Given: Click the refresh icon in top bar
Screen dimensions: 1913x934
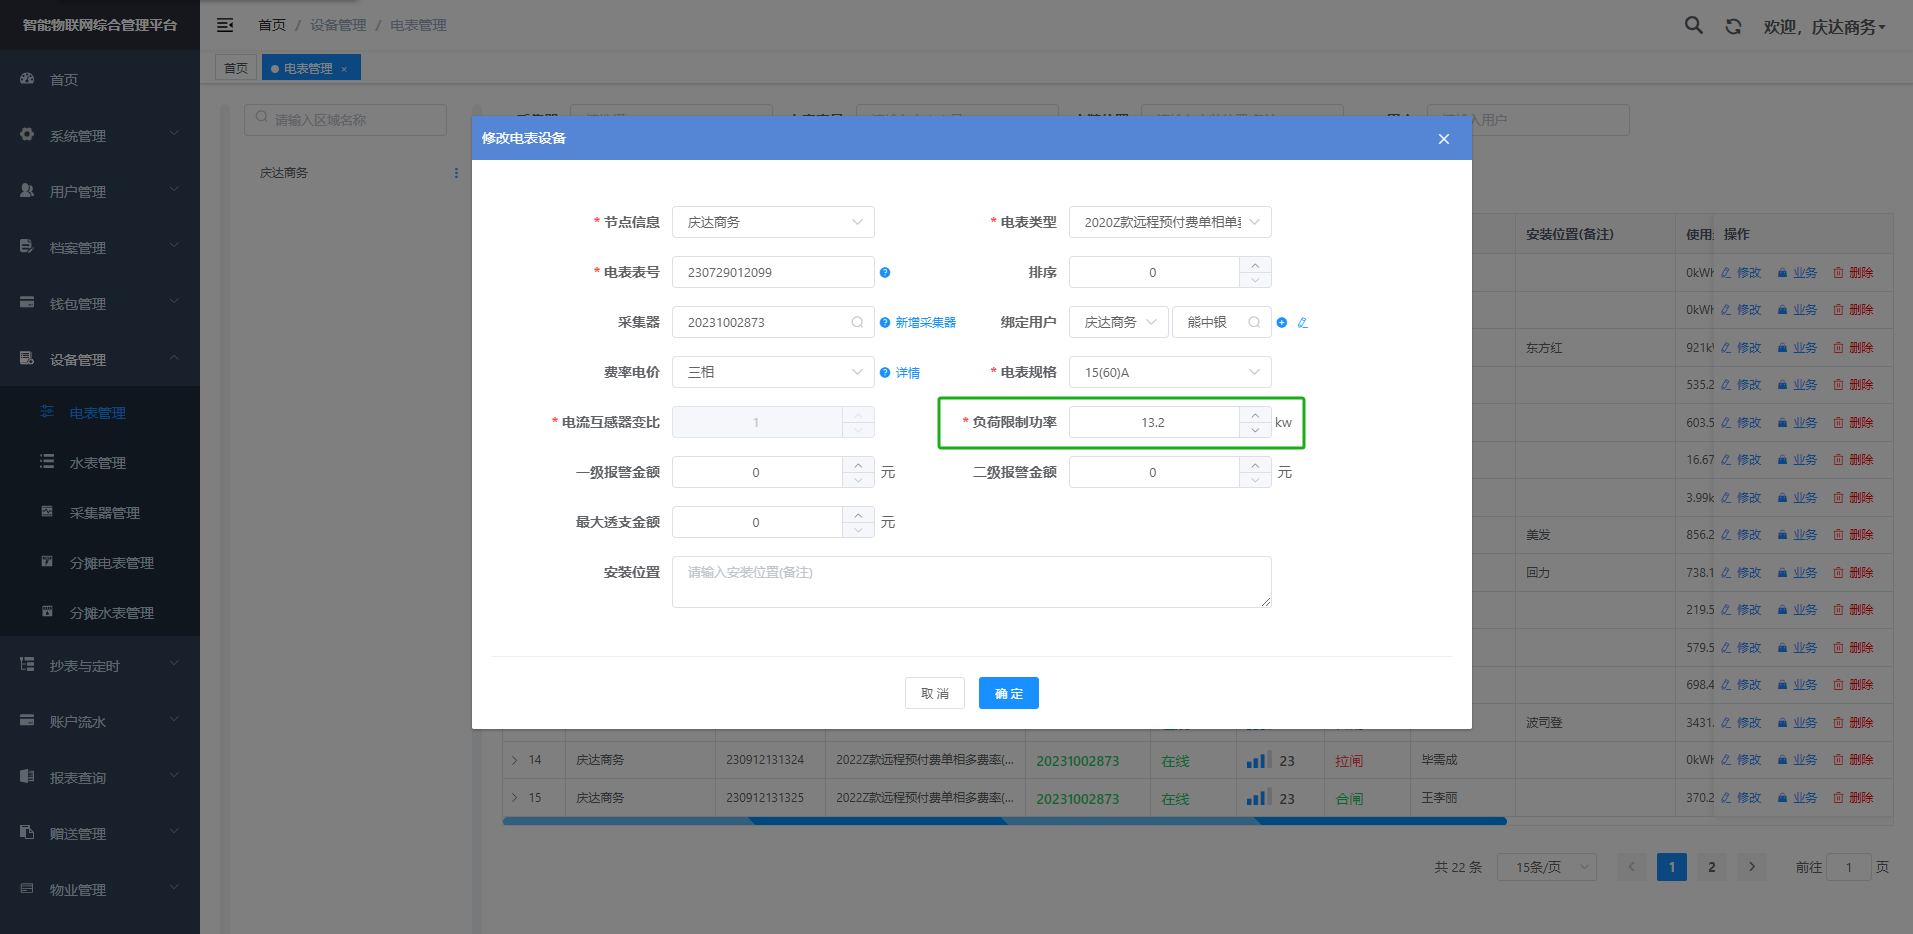Looking at the screenshot, I should pos(1733,27).
